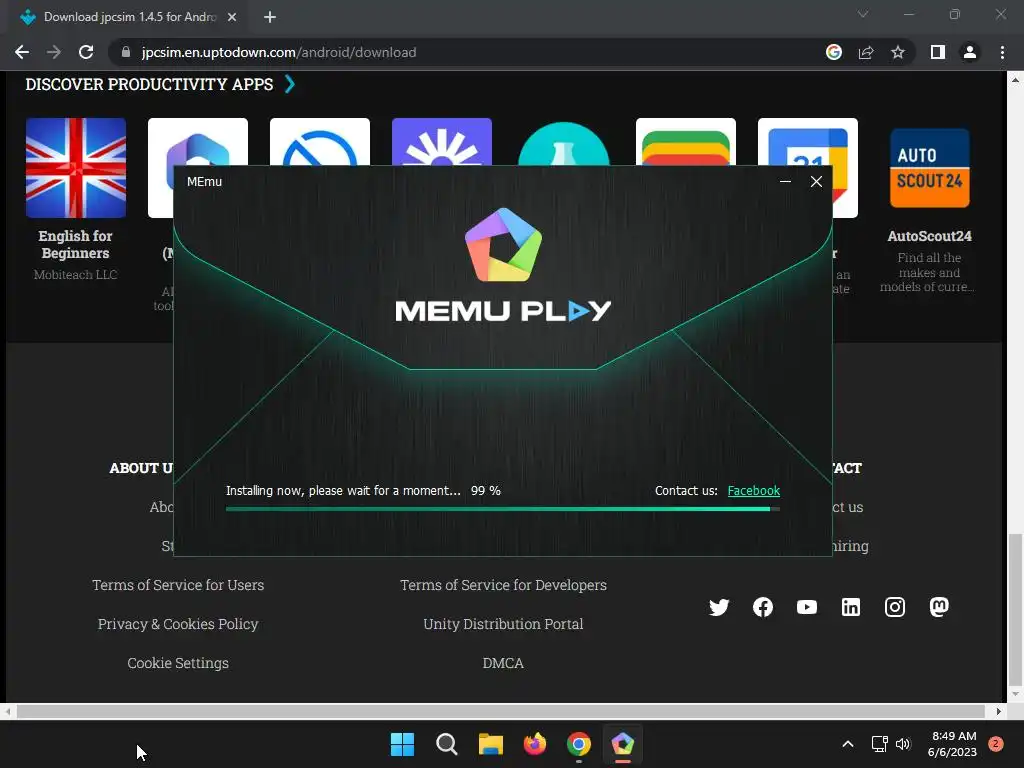The height and width of the screenshot is (768, 1024).
Task: Open AutoScout24 app thumbnail
Action: tap(929, 168)
